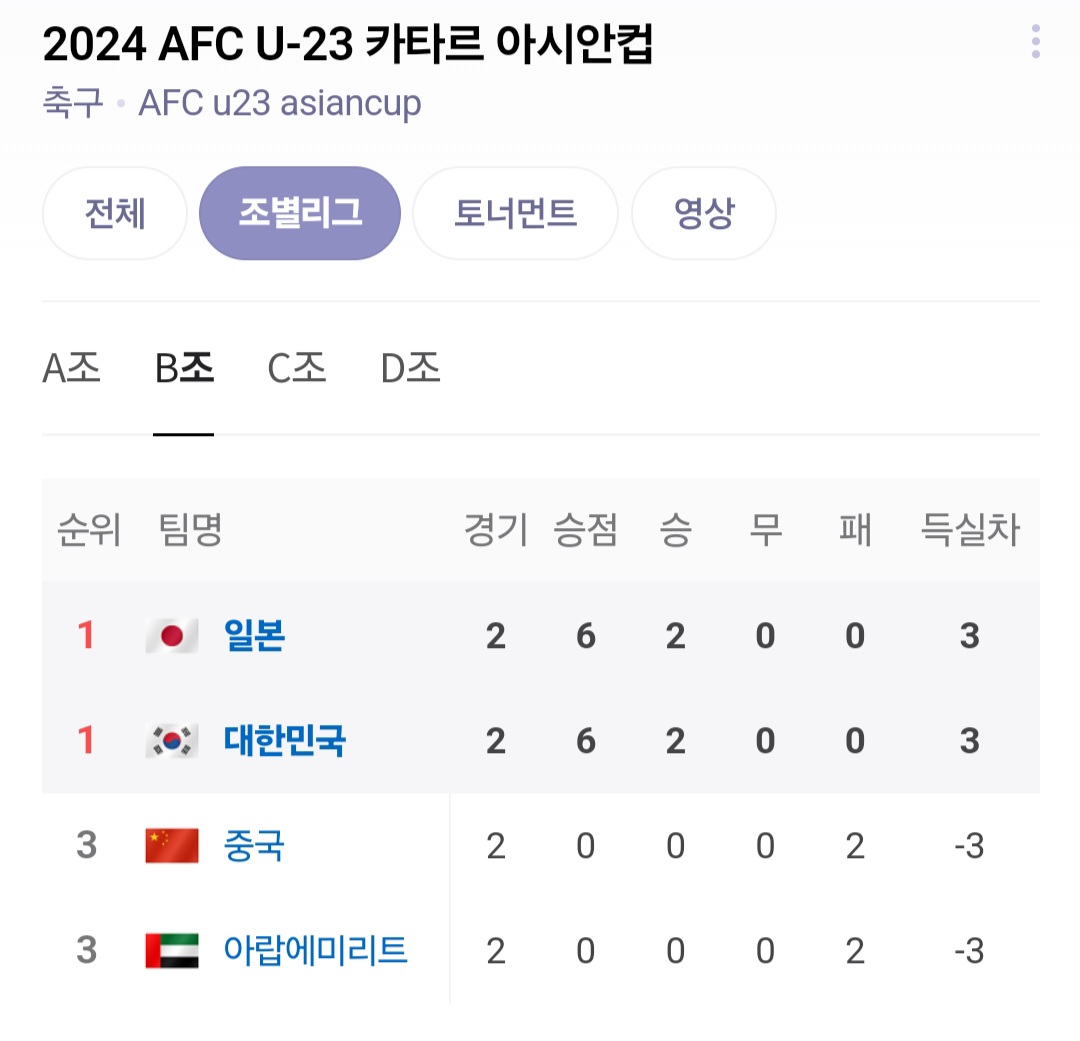View the D조 group standings

click(x=411, y=369)
